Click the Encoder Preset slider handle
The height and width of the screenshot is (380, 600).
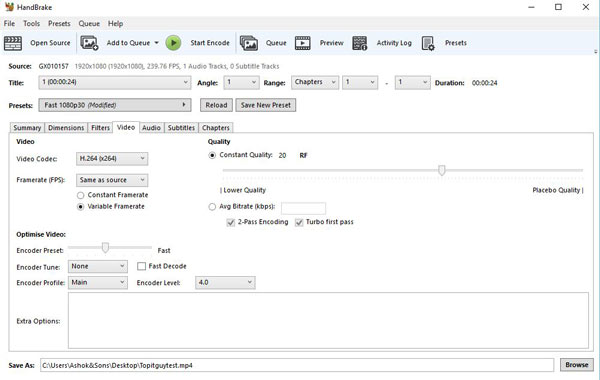click(x=105, y=248)
